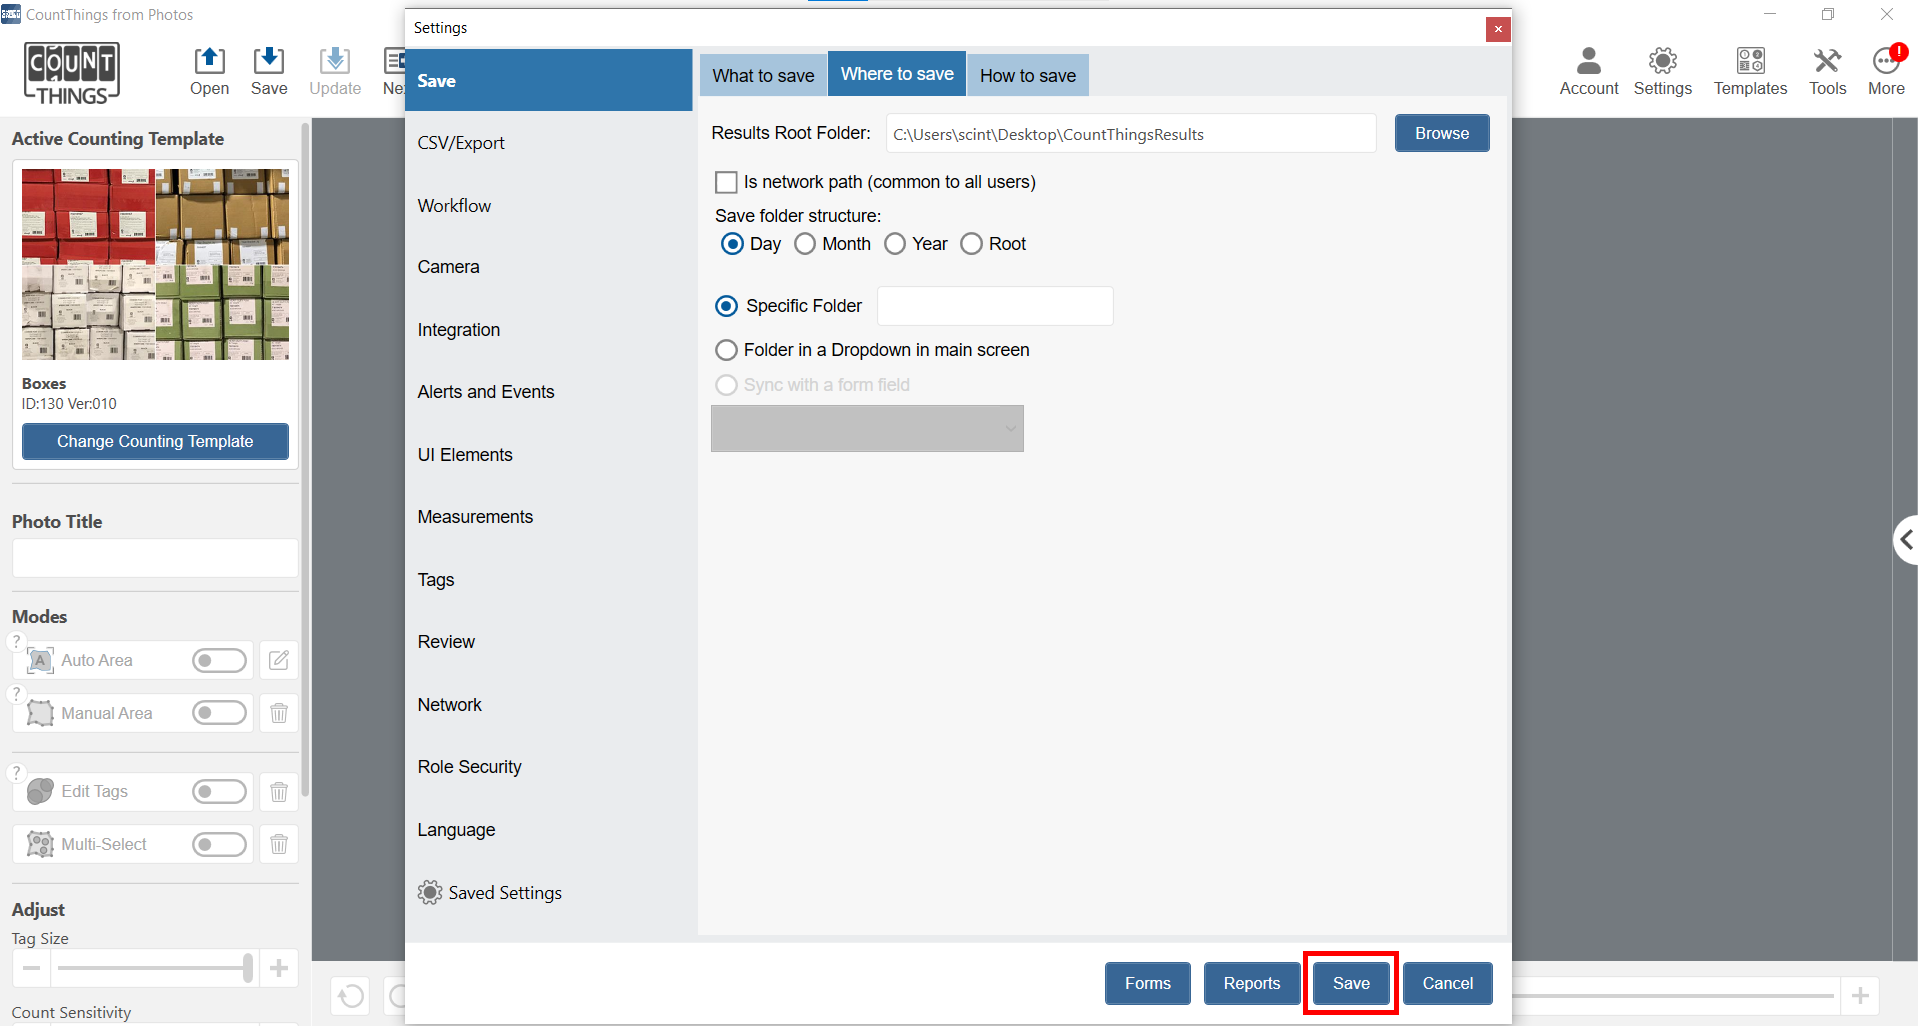Click the Tag Size slider handle
Image resolution: width=1918 pixels, height=1026 pixels.
click(248, 967)
